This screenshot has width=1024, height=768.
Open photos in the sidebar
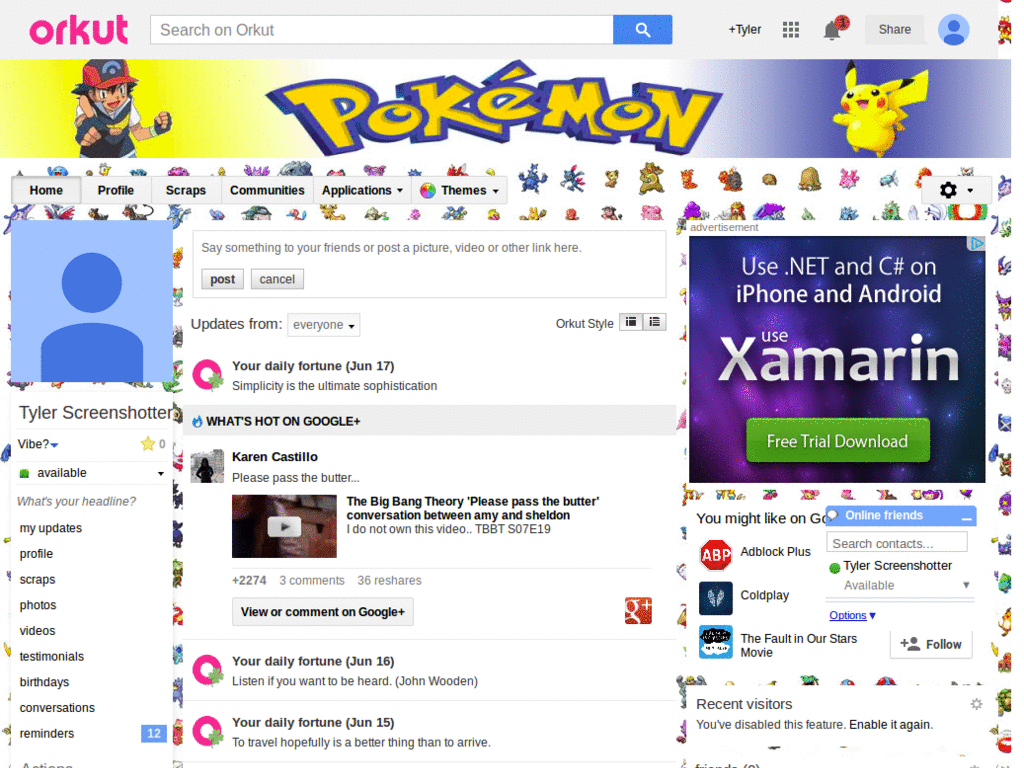coord(38,605)
